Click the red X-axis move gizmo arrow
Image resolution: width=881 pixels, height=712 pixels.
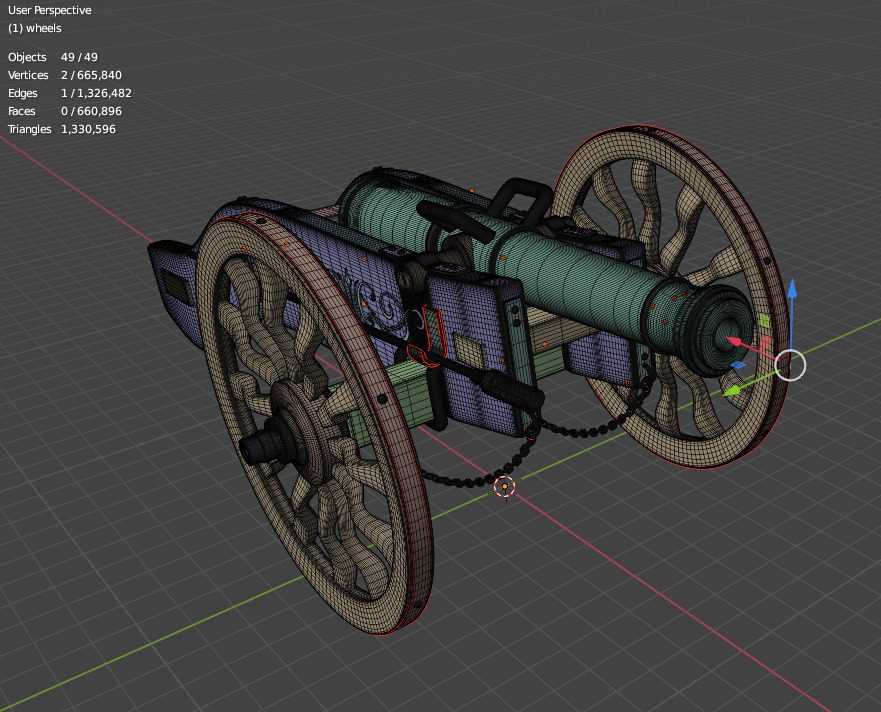[734, 341]
